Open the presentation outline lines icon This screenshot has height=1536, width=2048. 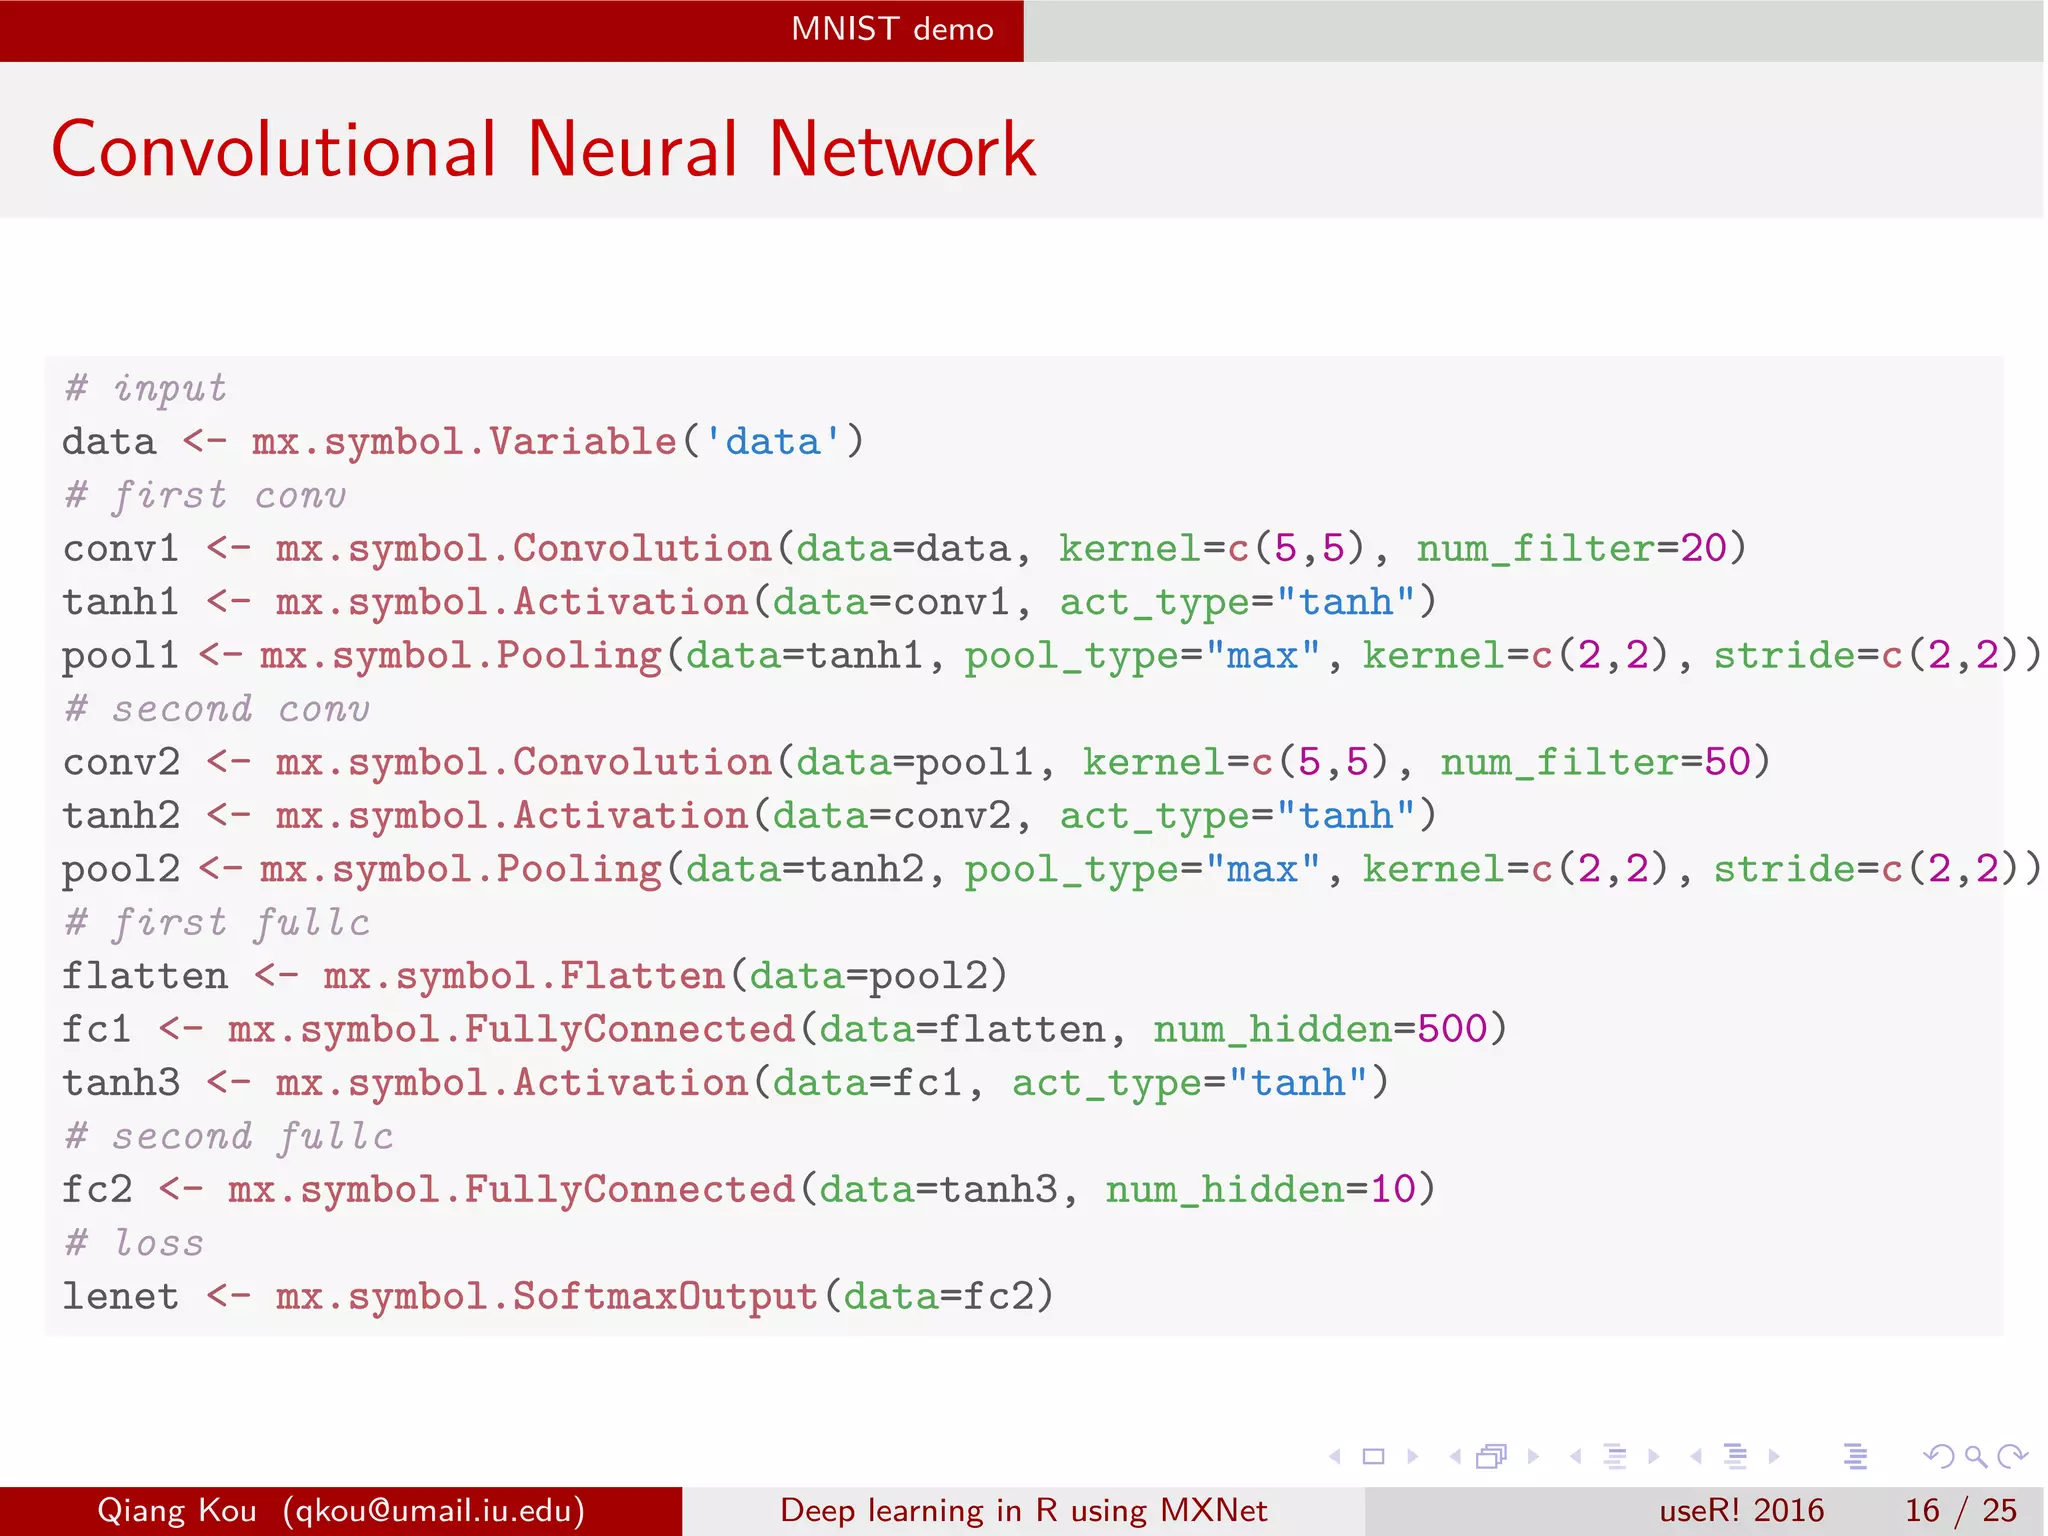(1855, 1457)
